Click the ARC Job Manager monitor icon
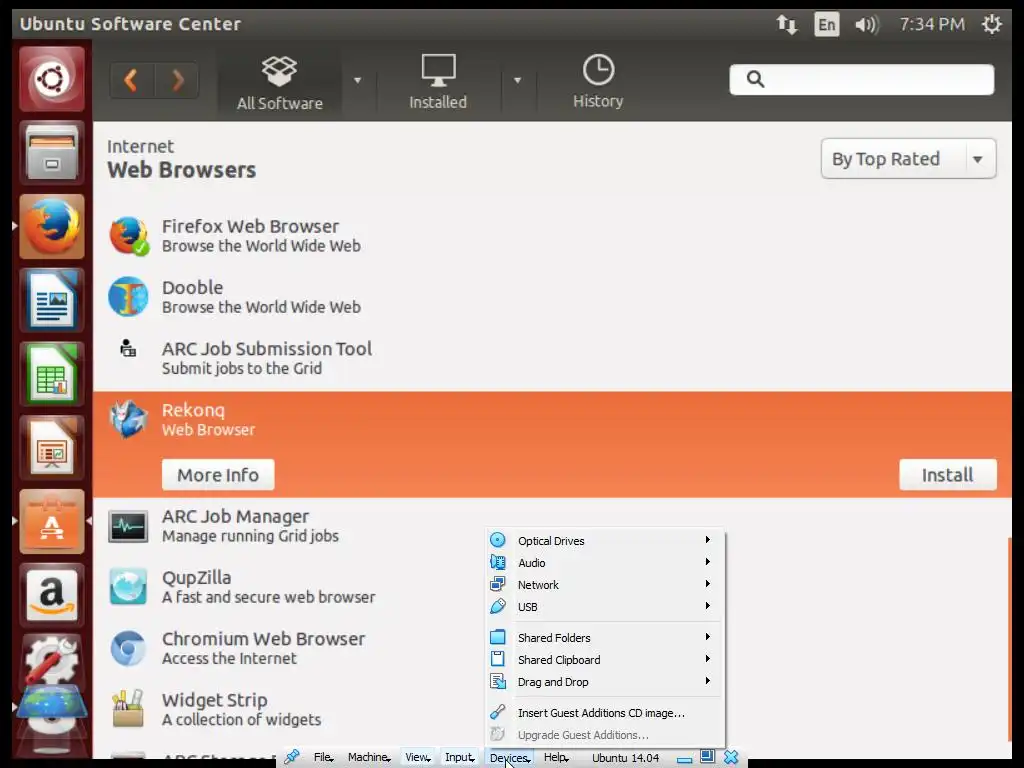The width and height of the screenshot is (1024, 768). click(x=128, y=526)
